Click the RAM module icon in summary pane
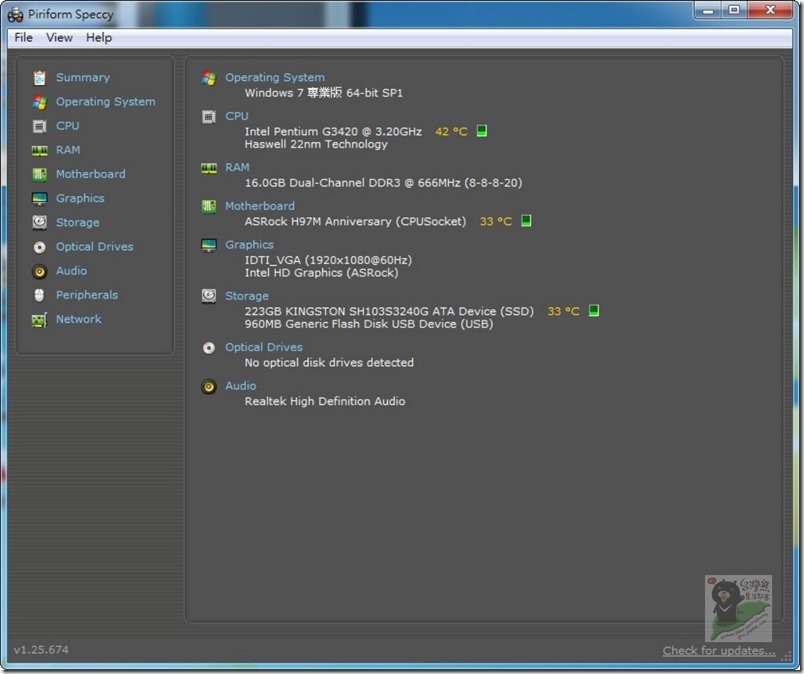Image resolution: width=804 pixels, height=674 pixels. click(x=209, y=169)
